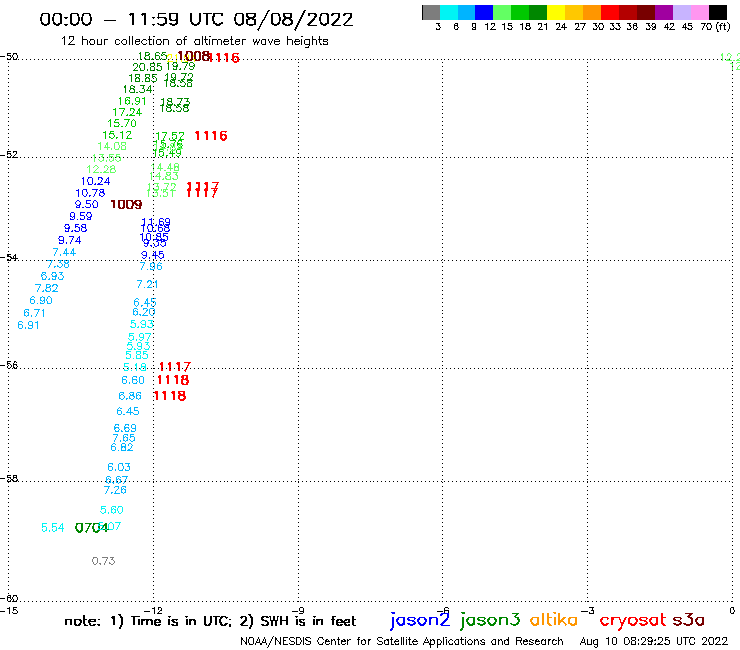Click the NOAA/NESDIS Center footer credit
This screenshot has width=740, height=650.
point(402,641)
